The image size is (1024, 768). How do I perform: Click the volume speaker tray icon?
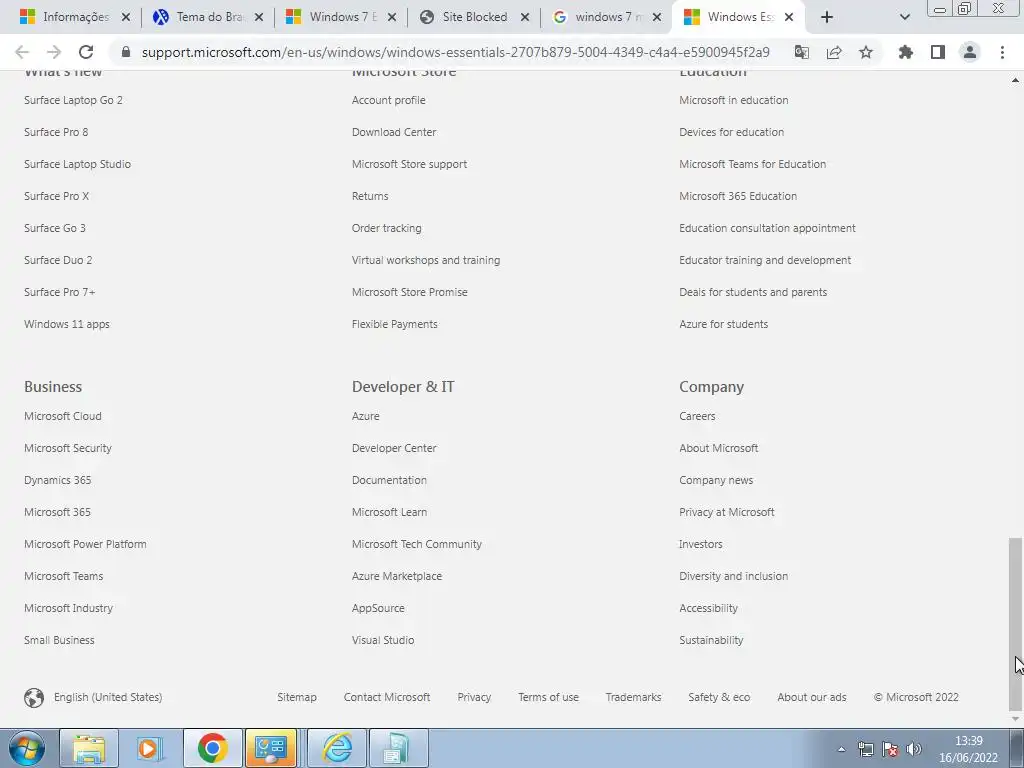(914, 749)
